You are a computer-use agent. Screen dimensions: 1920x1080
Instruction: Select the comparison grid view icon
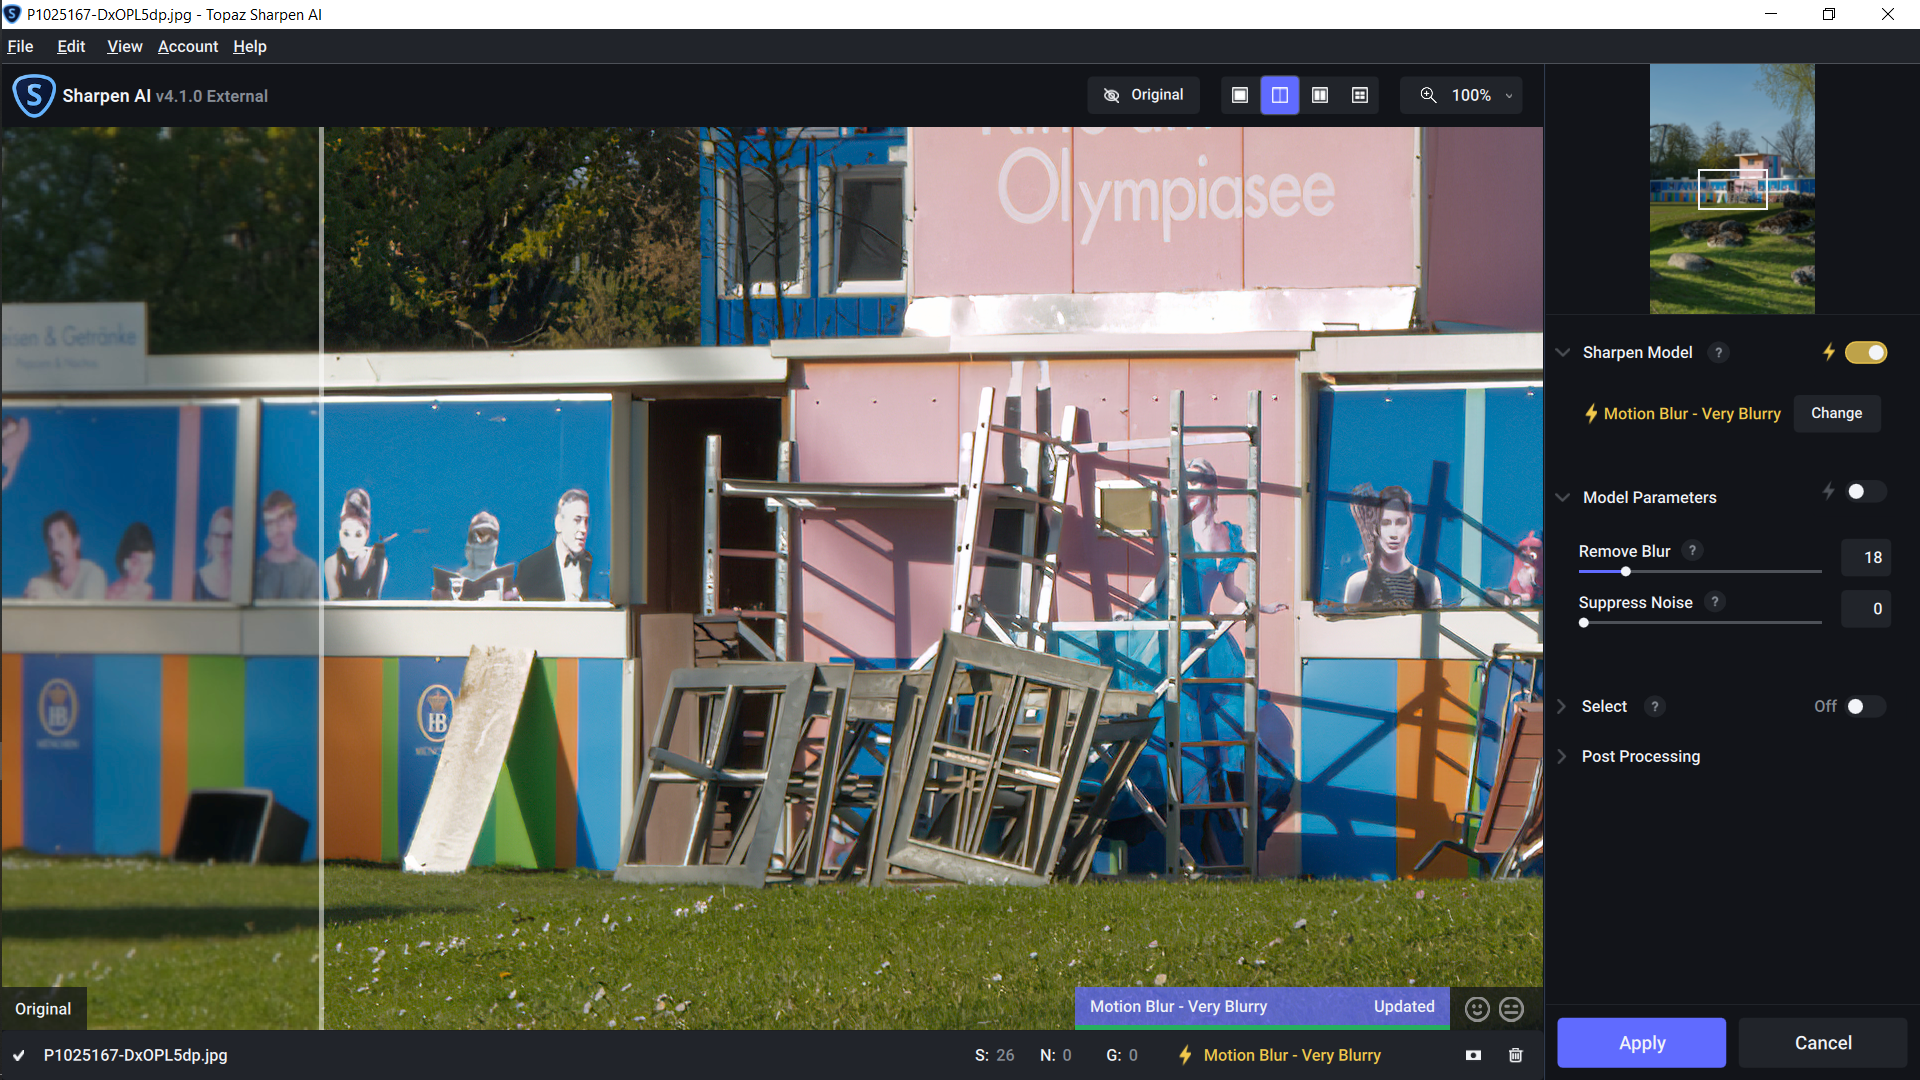coord(1360,95)
